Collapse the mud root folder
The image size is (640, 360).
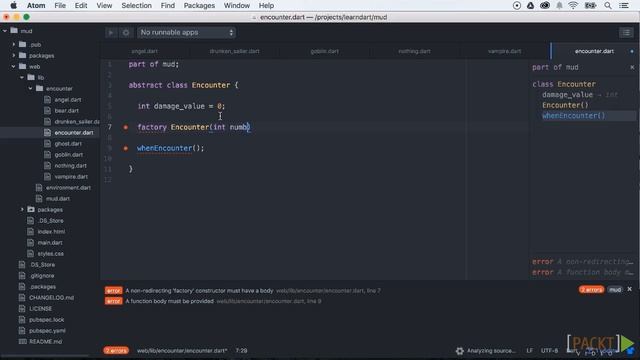[5, 31]
